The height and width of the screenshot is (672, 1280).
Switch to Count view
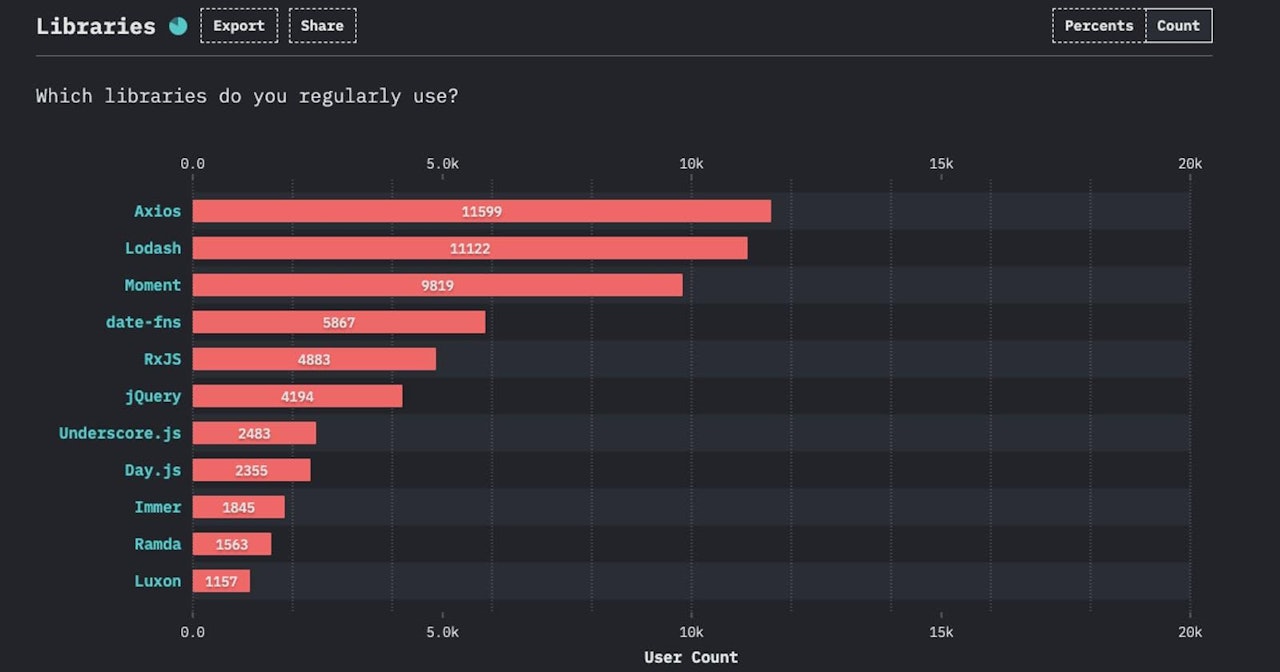click(1178, 26)
